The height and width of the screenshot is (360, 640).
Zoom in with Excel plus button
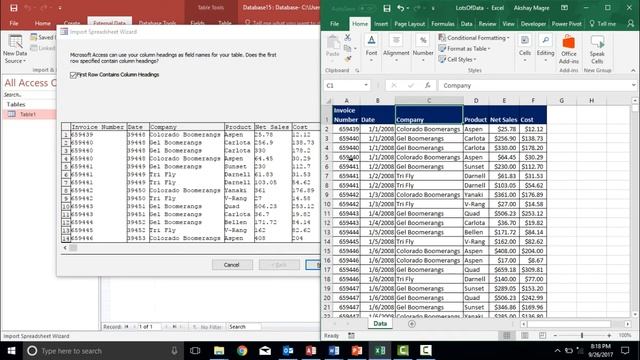click(609, 336)
